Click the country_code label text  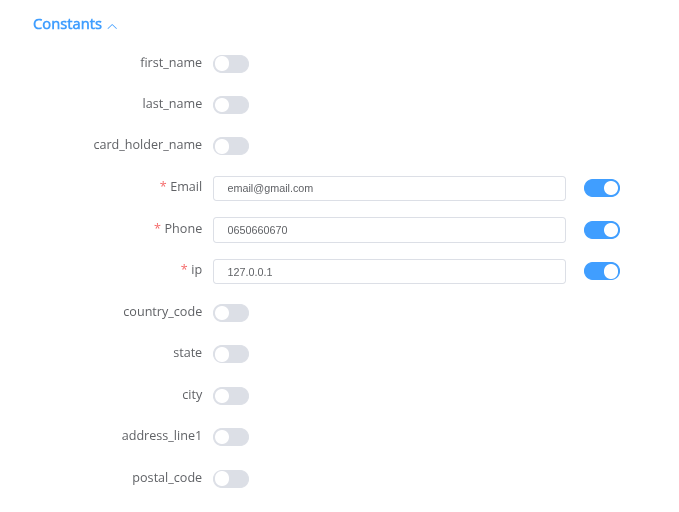click(x=162, y=312)
